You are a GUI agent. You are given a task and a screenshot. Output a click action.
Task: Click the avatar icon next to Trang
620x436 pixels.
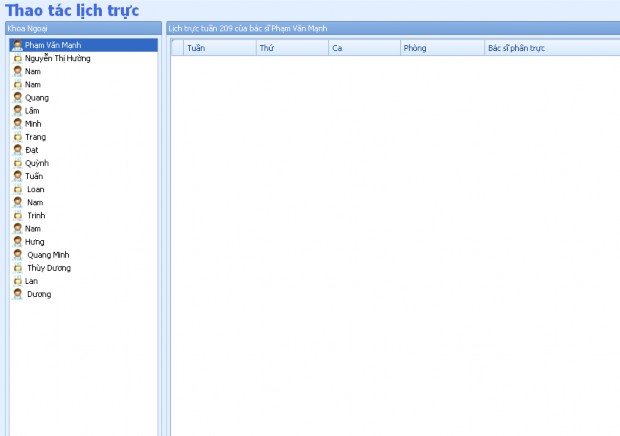coord(18,137)
